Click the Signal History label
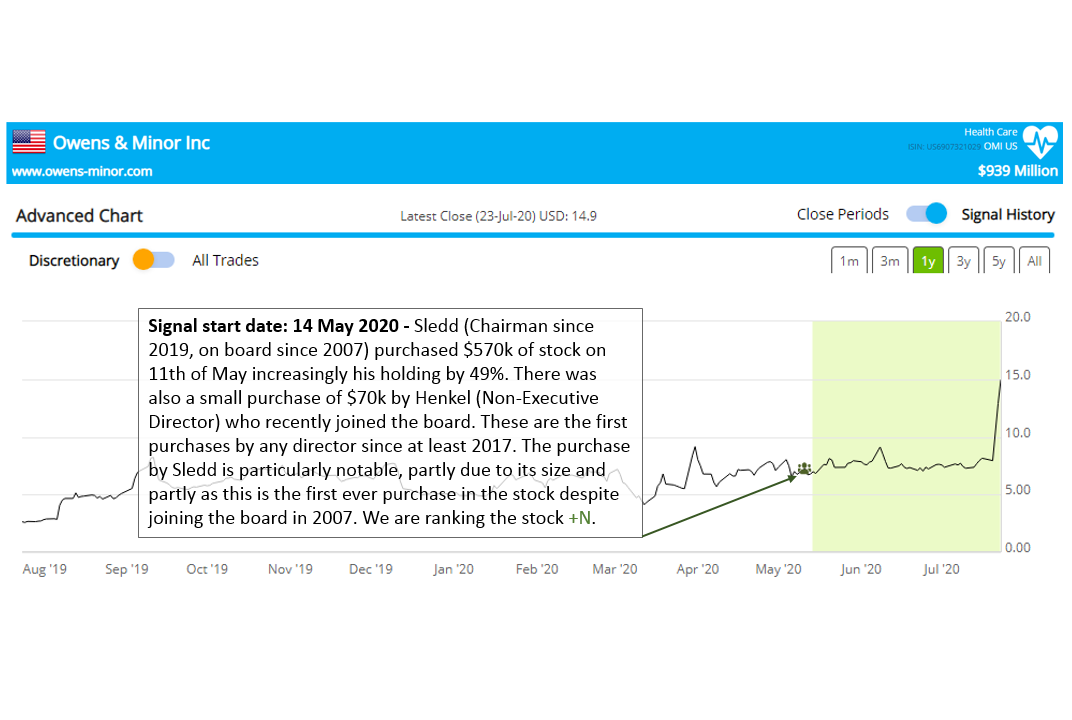1072x720 pixels. click(1007, 214)
